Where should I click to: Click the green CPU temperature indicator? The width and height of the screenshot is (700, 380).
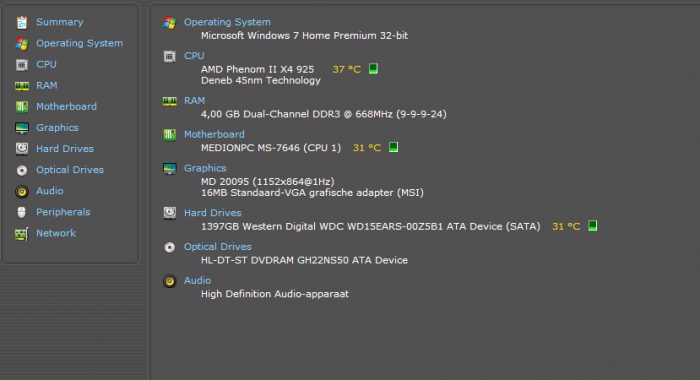pos(373,68)
